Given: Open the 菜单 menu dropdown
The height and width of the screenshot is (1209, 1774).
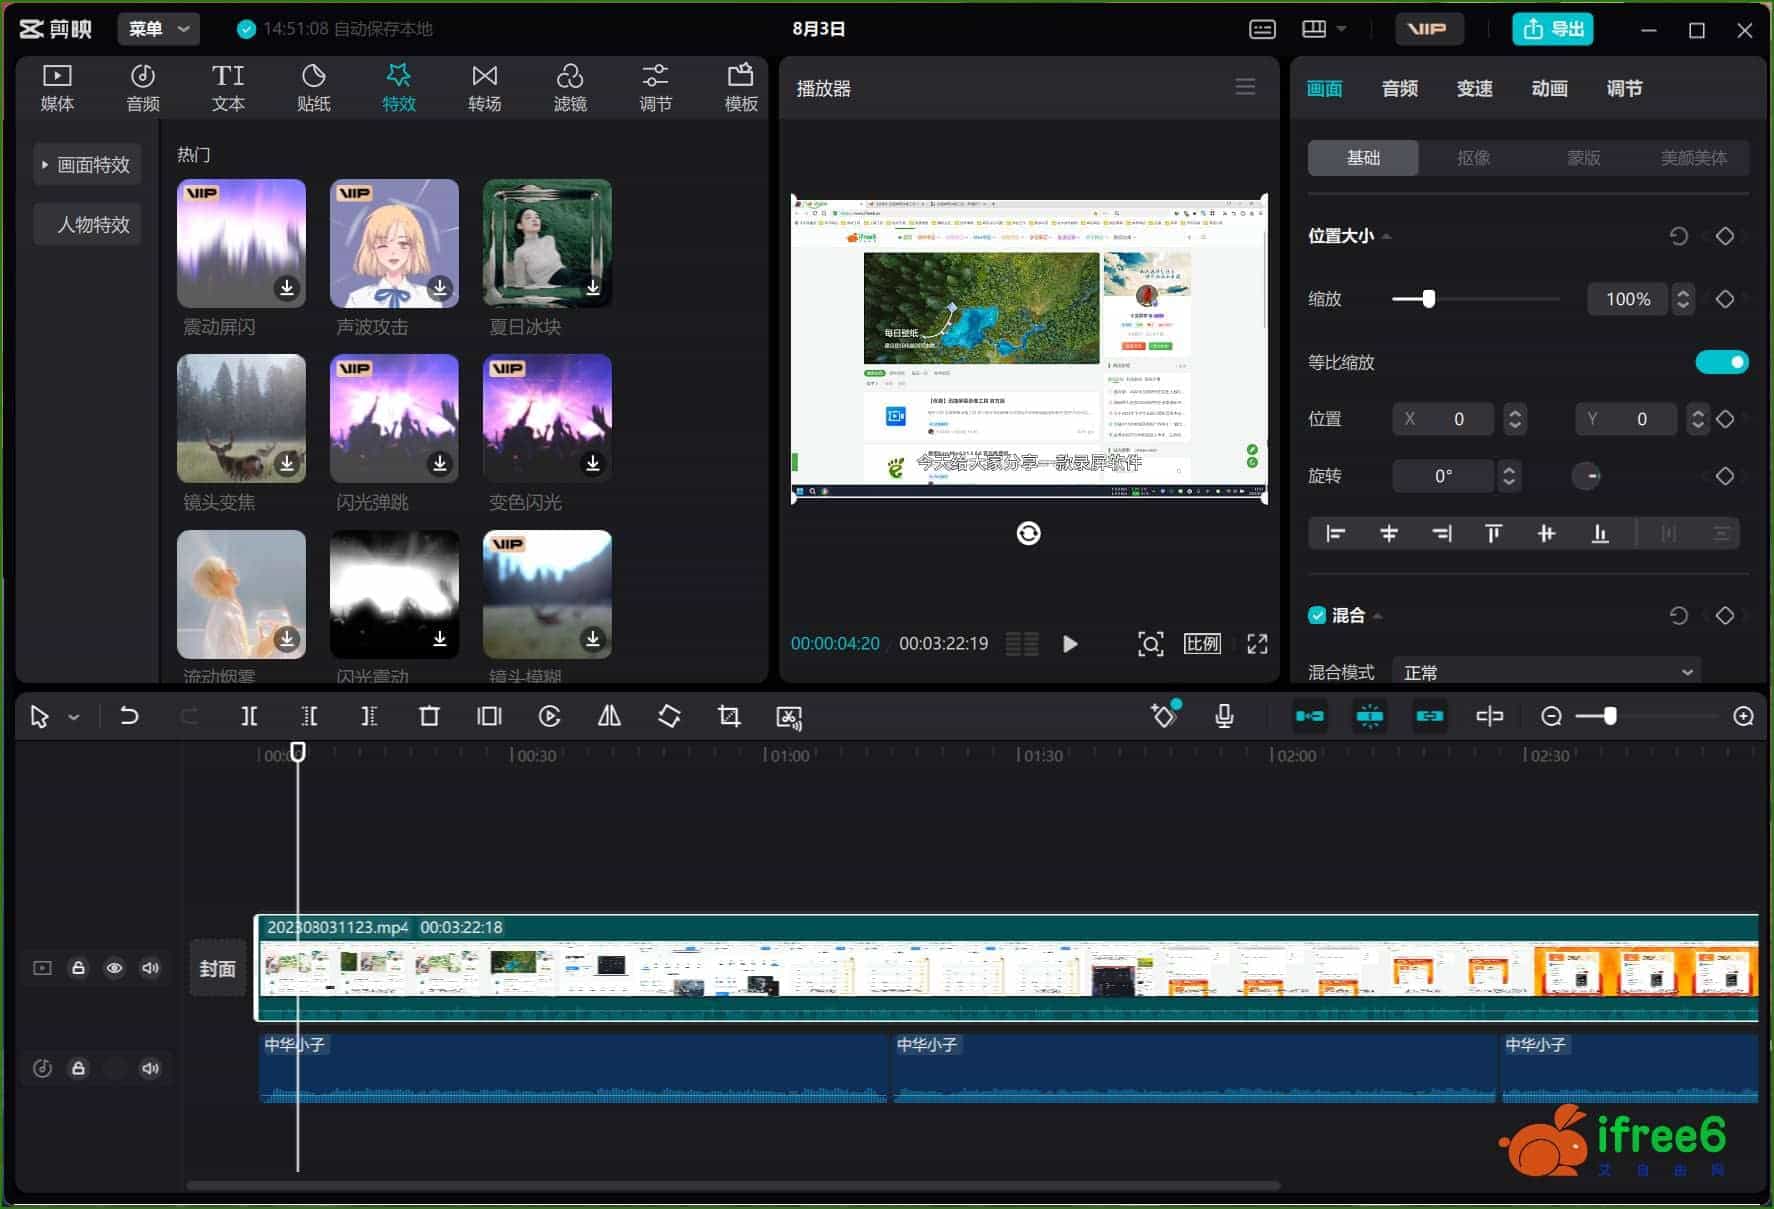Looking at the screenshot, I should coord(158,29).
